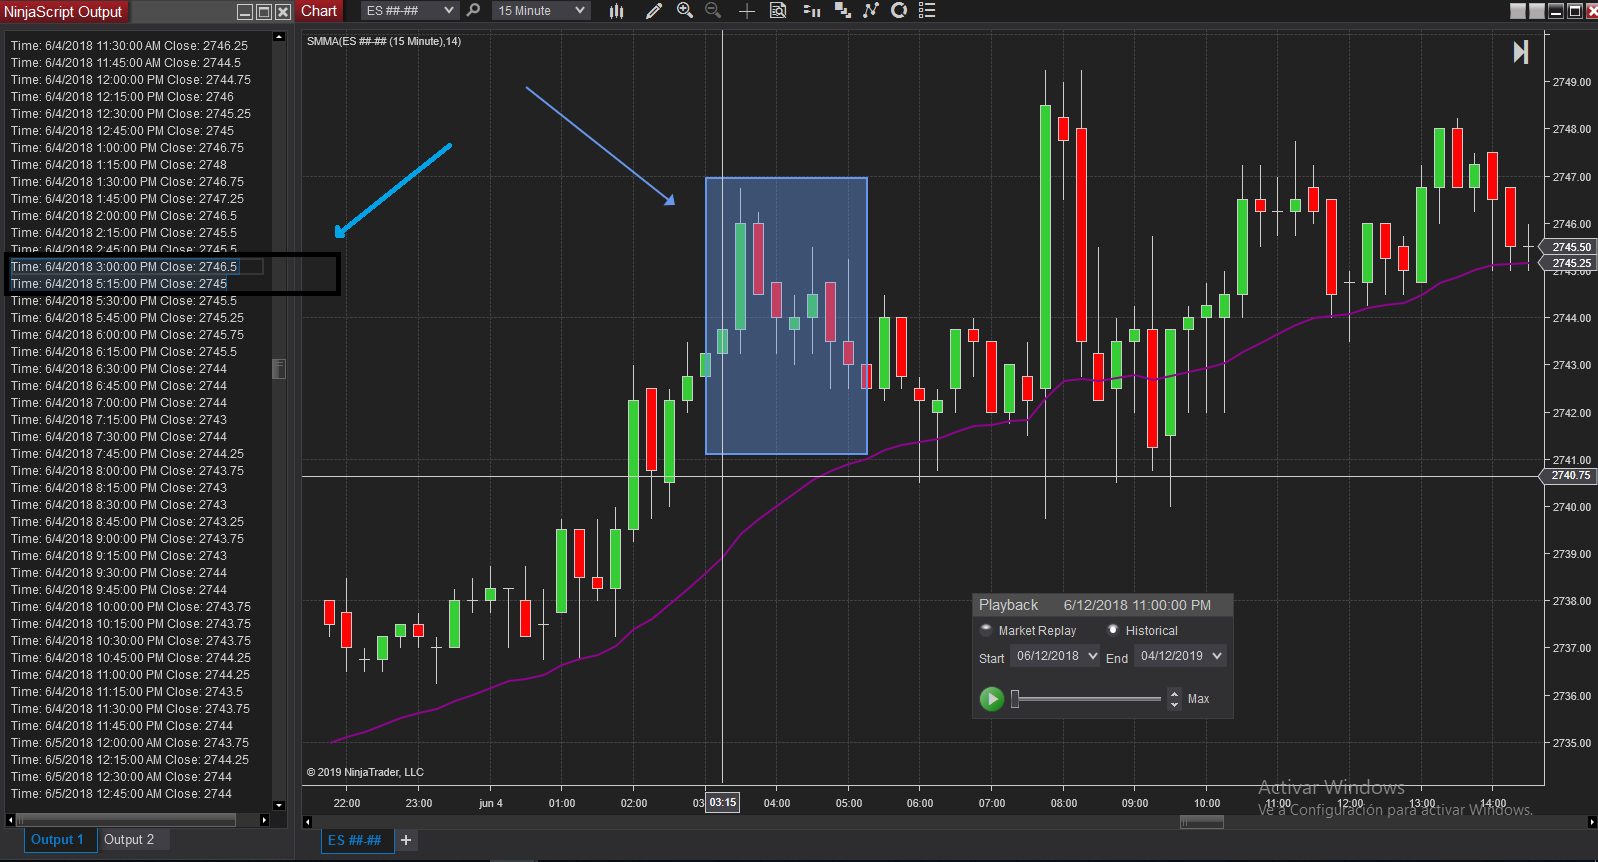1598x862 pixels.
Task: Click the playback speed slider handle
Action: tap(1015, 698)
